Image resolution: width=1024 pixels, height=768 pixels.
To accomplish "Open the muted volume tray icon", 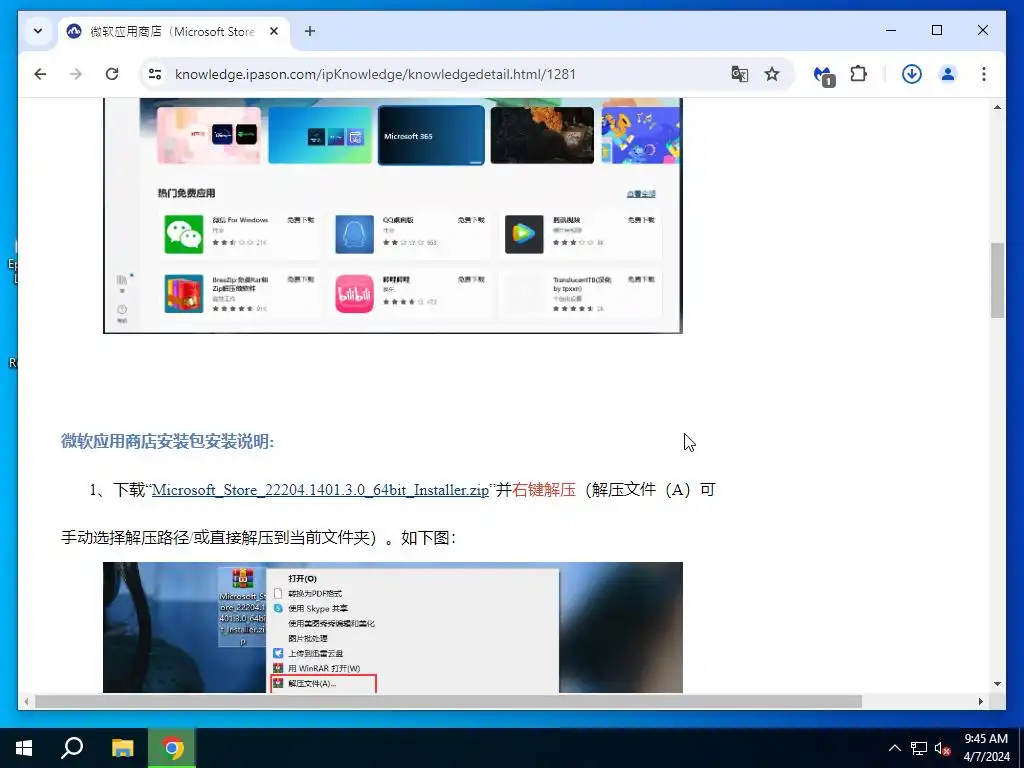I will click(942, 748).
